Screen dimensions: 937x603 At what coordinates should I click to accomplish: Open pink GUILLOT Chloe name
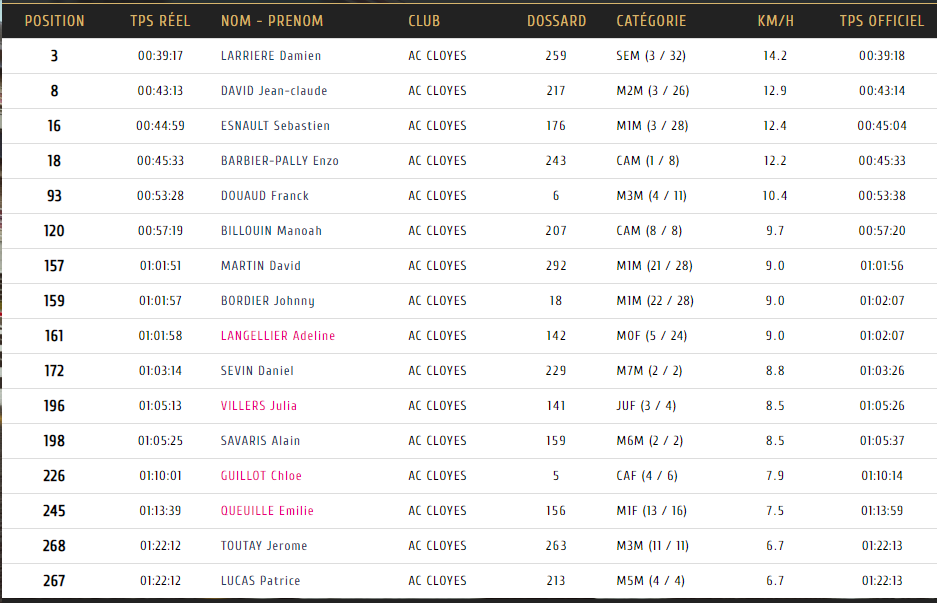tap(261, 476)
